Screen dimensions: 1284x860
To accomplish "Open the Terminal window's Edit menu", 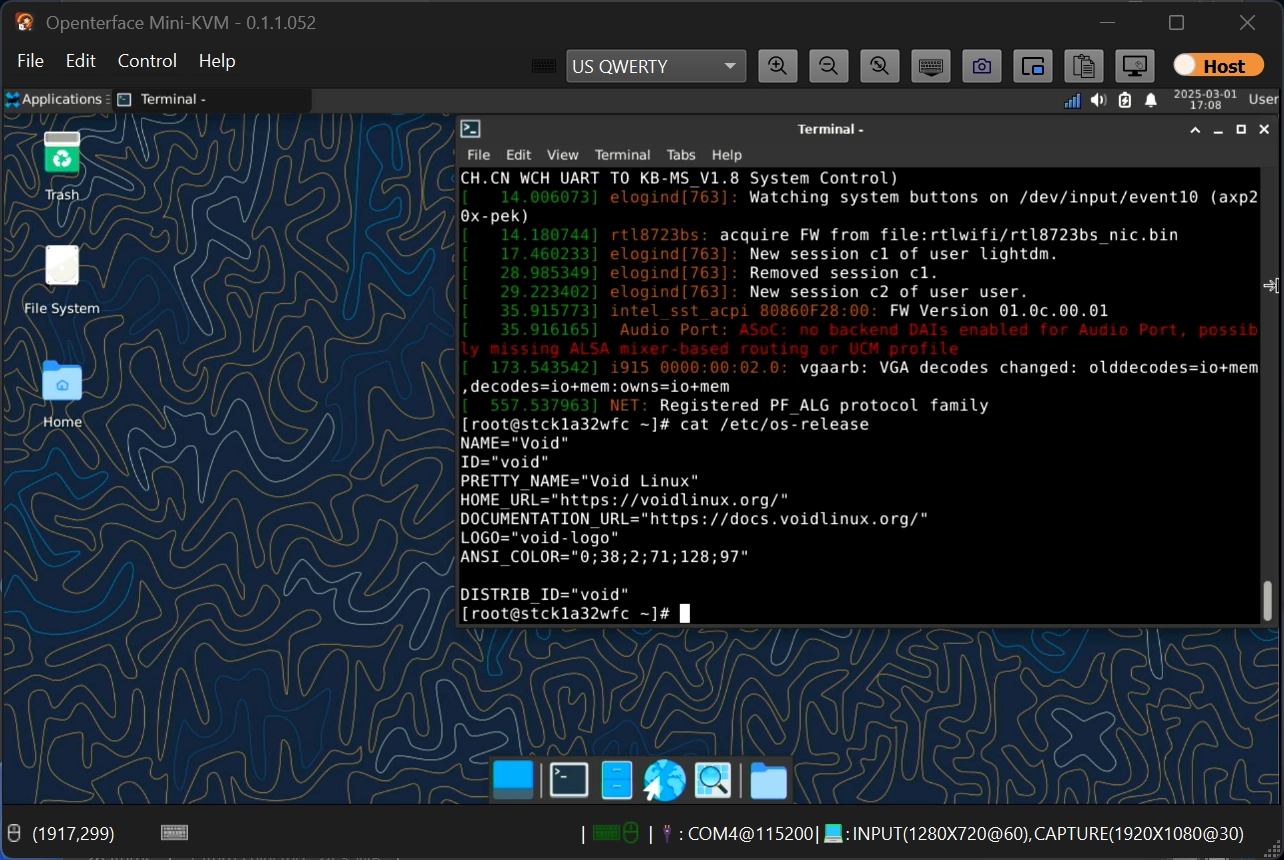I will (x=519, y=155).
